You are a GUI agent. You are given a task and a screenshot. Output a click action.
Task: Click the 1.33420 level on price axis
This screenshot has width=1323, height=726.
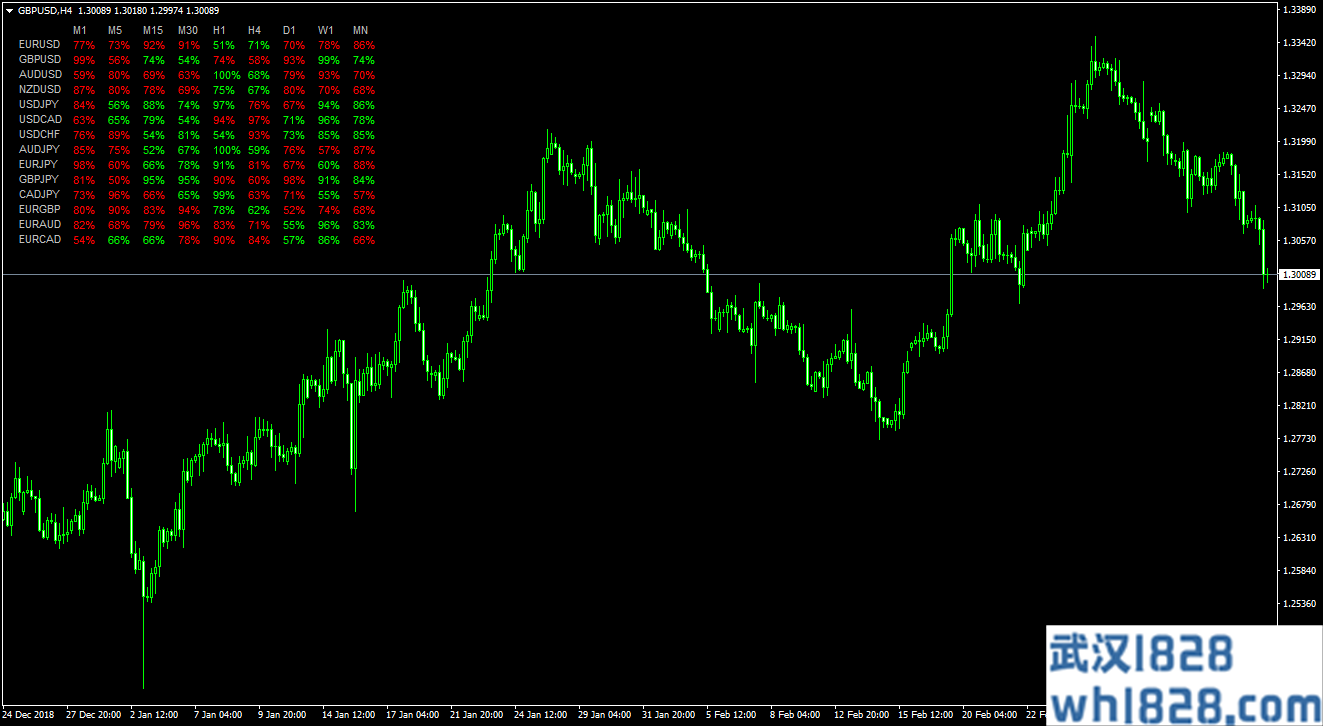pyautogui.click(x=1300, y=43)
